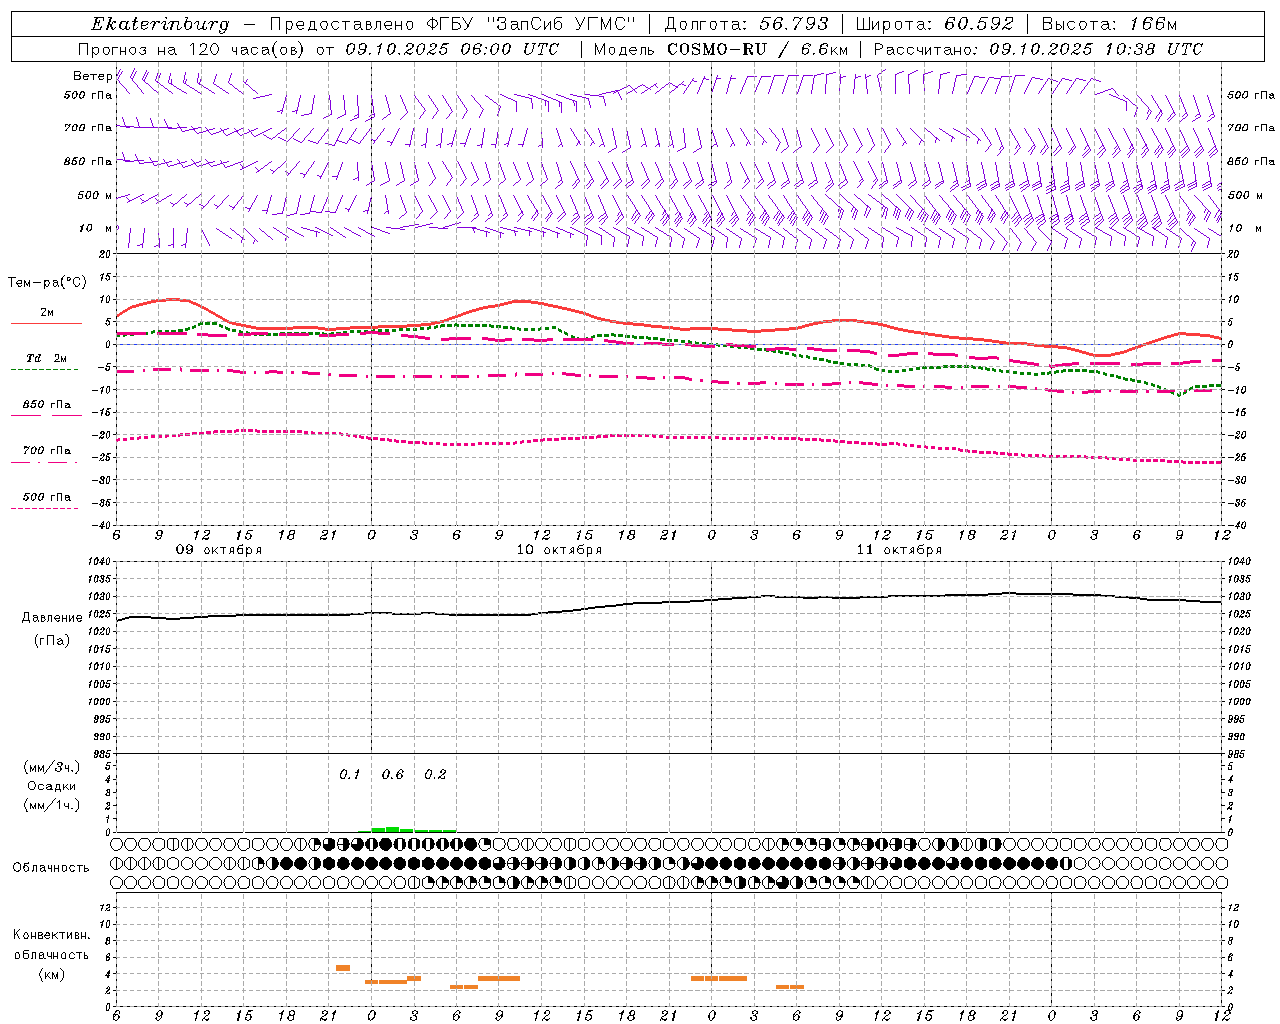This screenshot has width=1280, height=1024.
Task: Click the forecast start time 09.10.2025 06:00 UTC
Action: tap(452, 49)
